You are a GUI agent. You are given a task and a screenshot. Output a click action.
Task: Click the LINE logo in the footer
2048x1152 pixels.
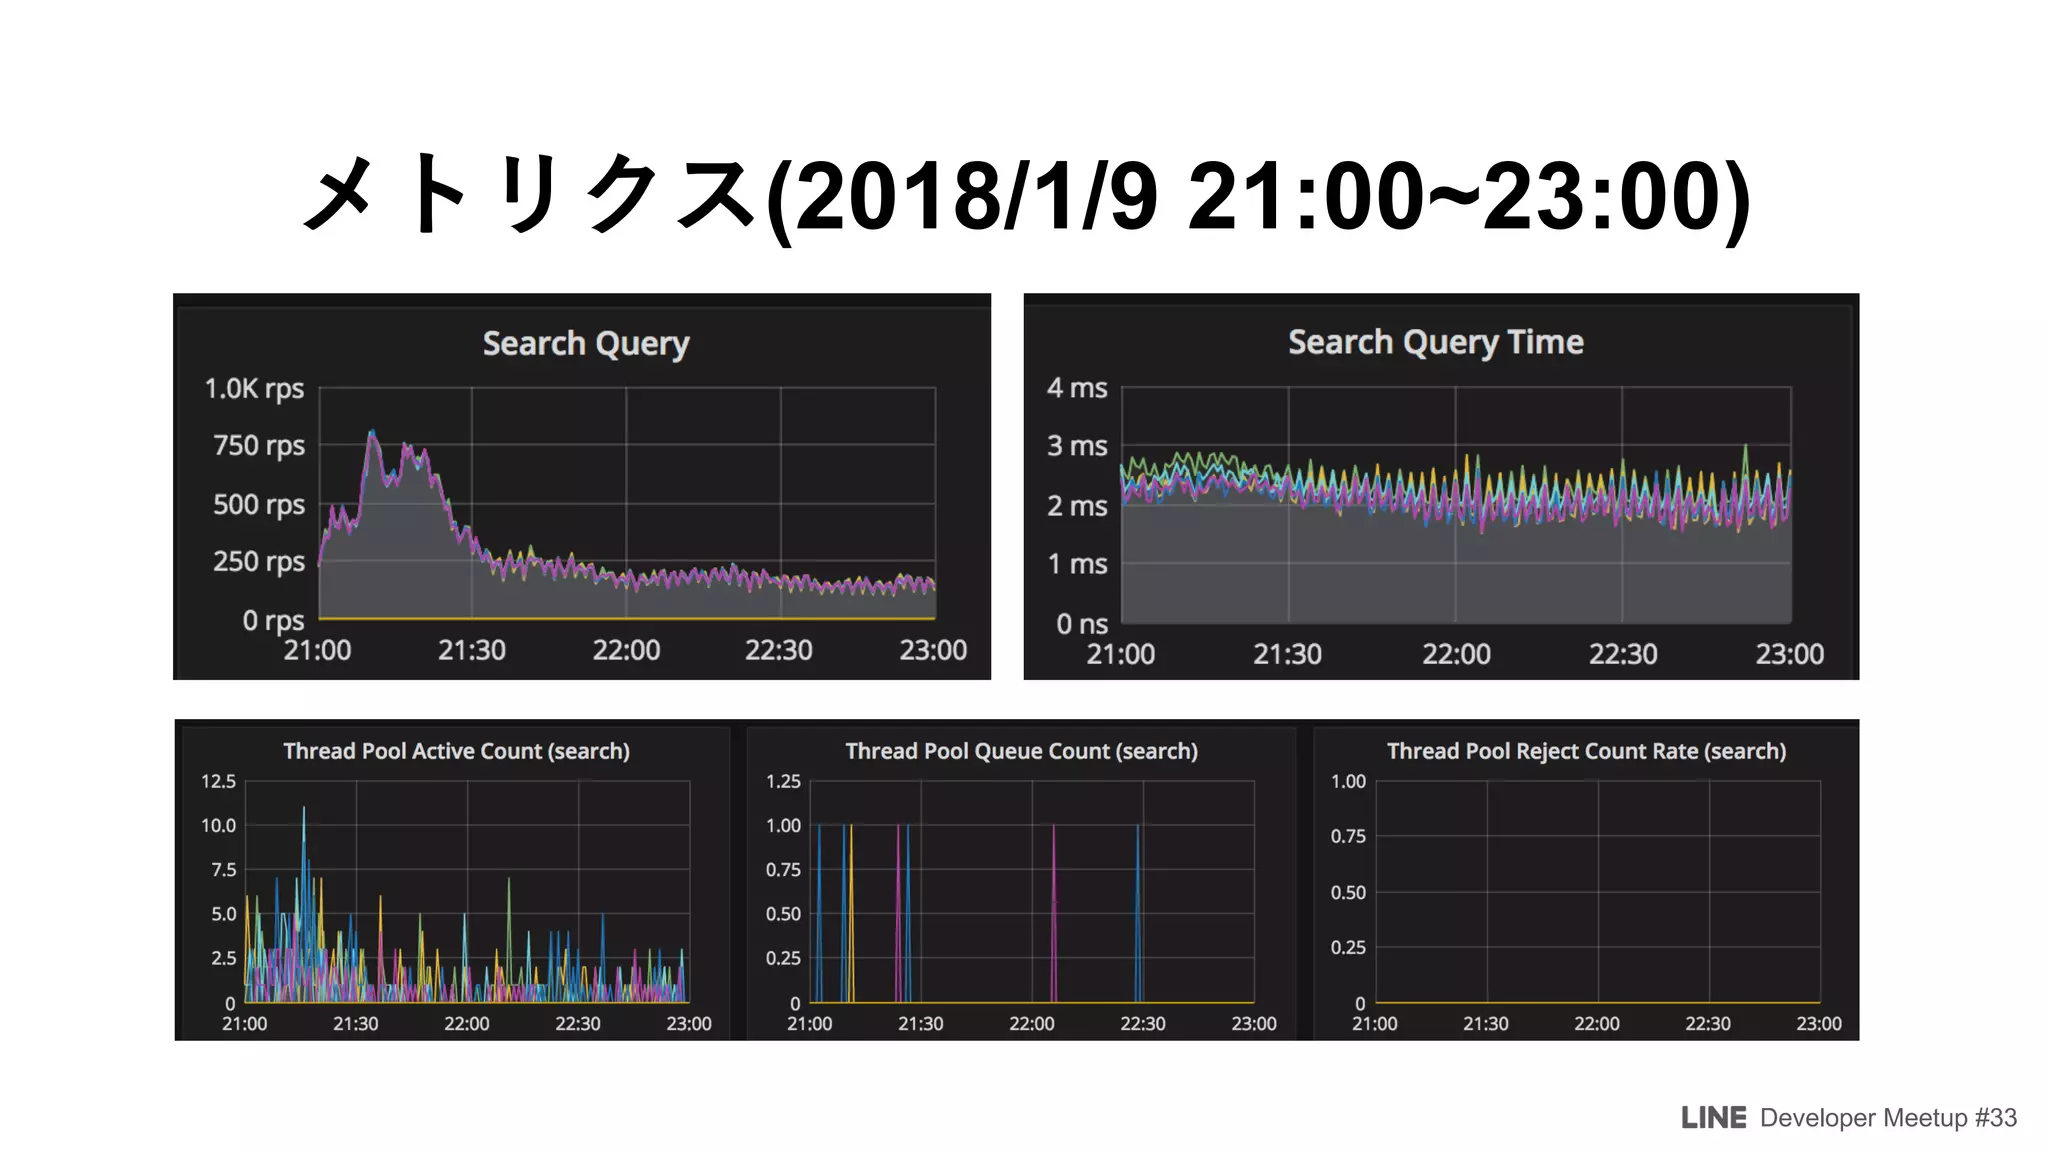point(1713,1118)
